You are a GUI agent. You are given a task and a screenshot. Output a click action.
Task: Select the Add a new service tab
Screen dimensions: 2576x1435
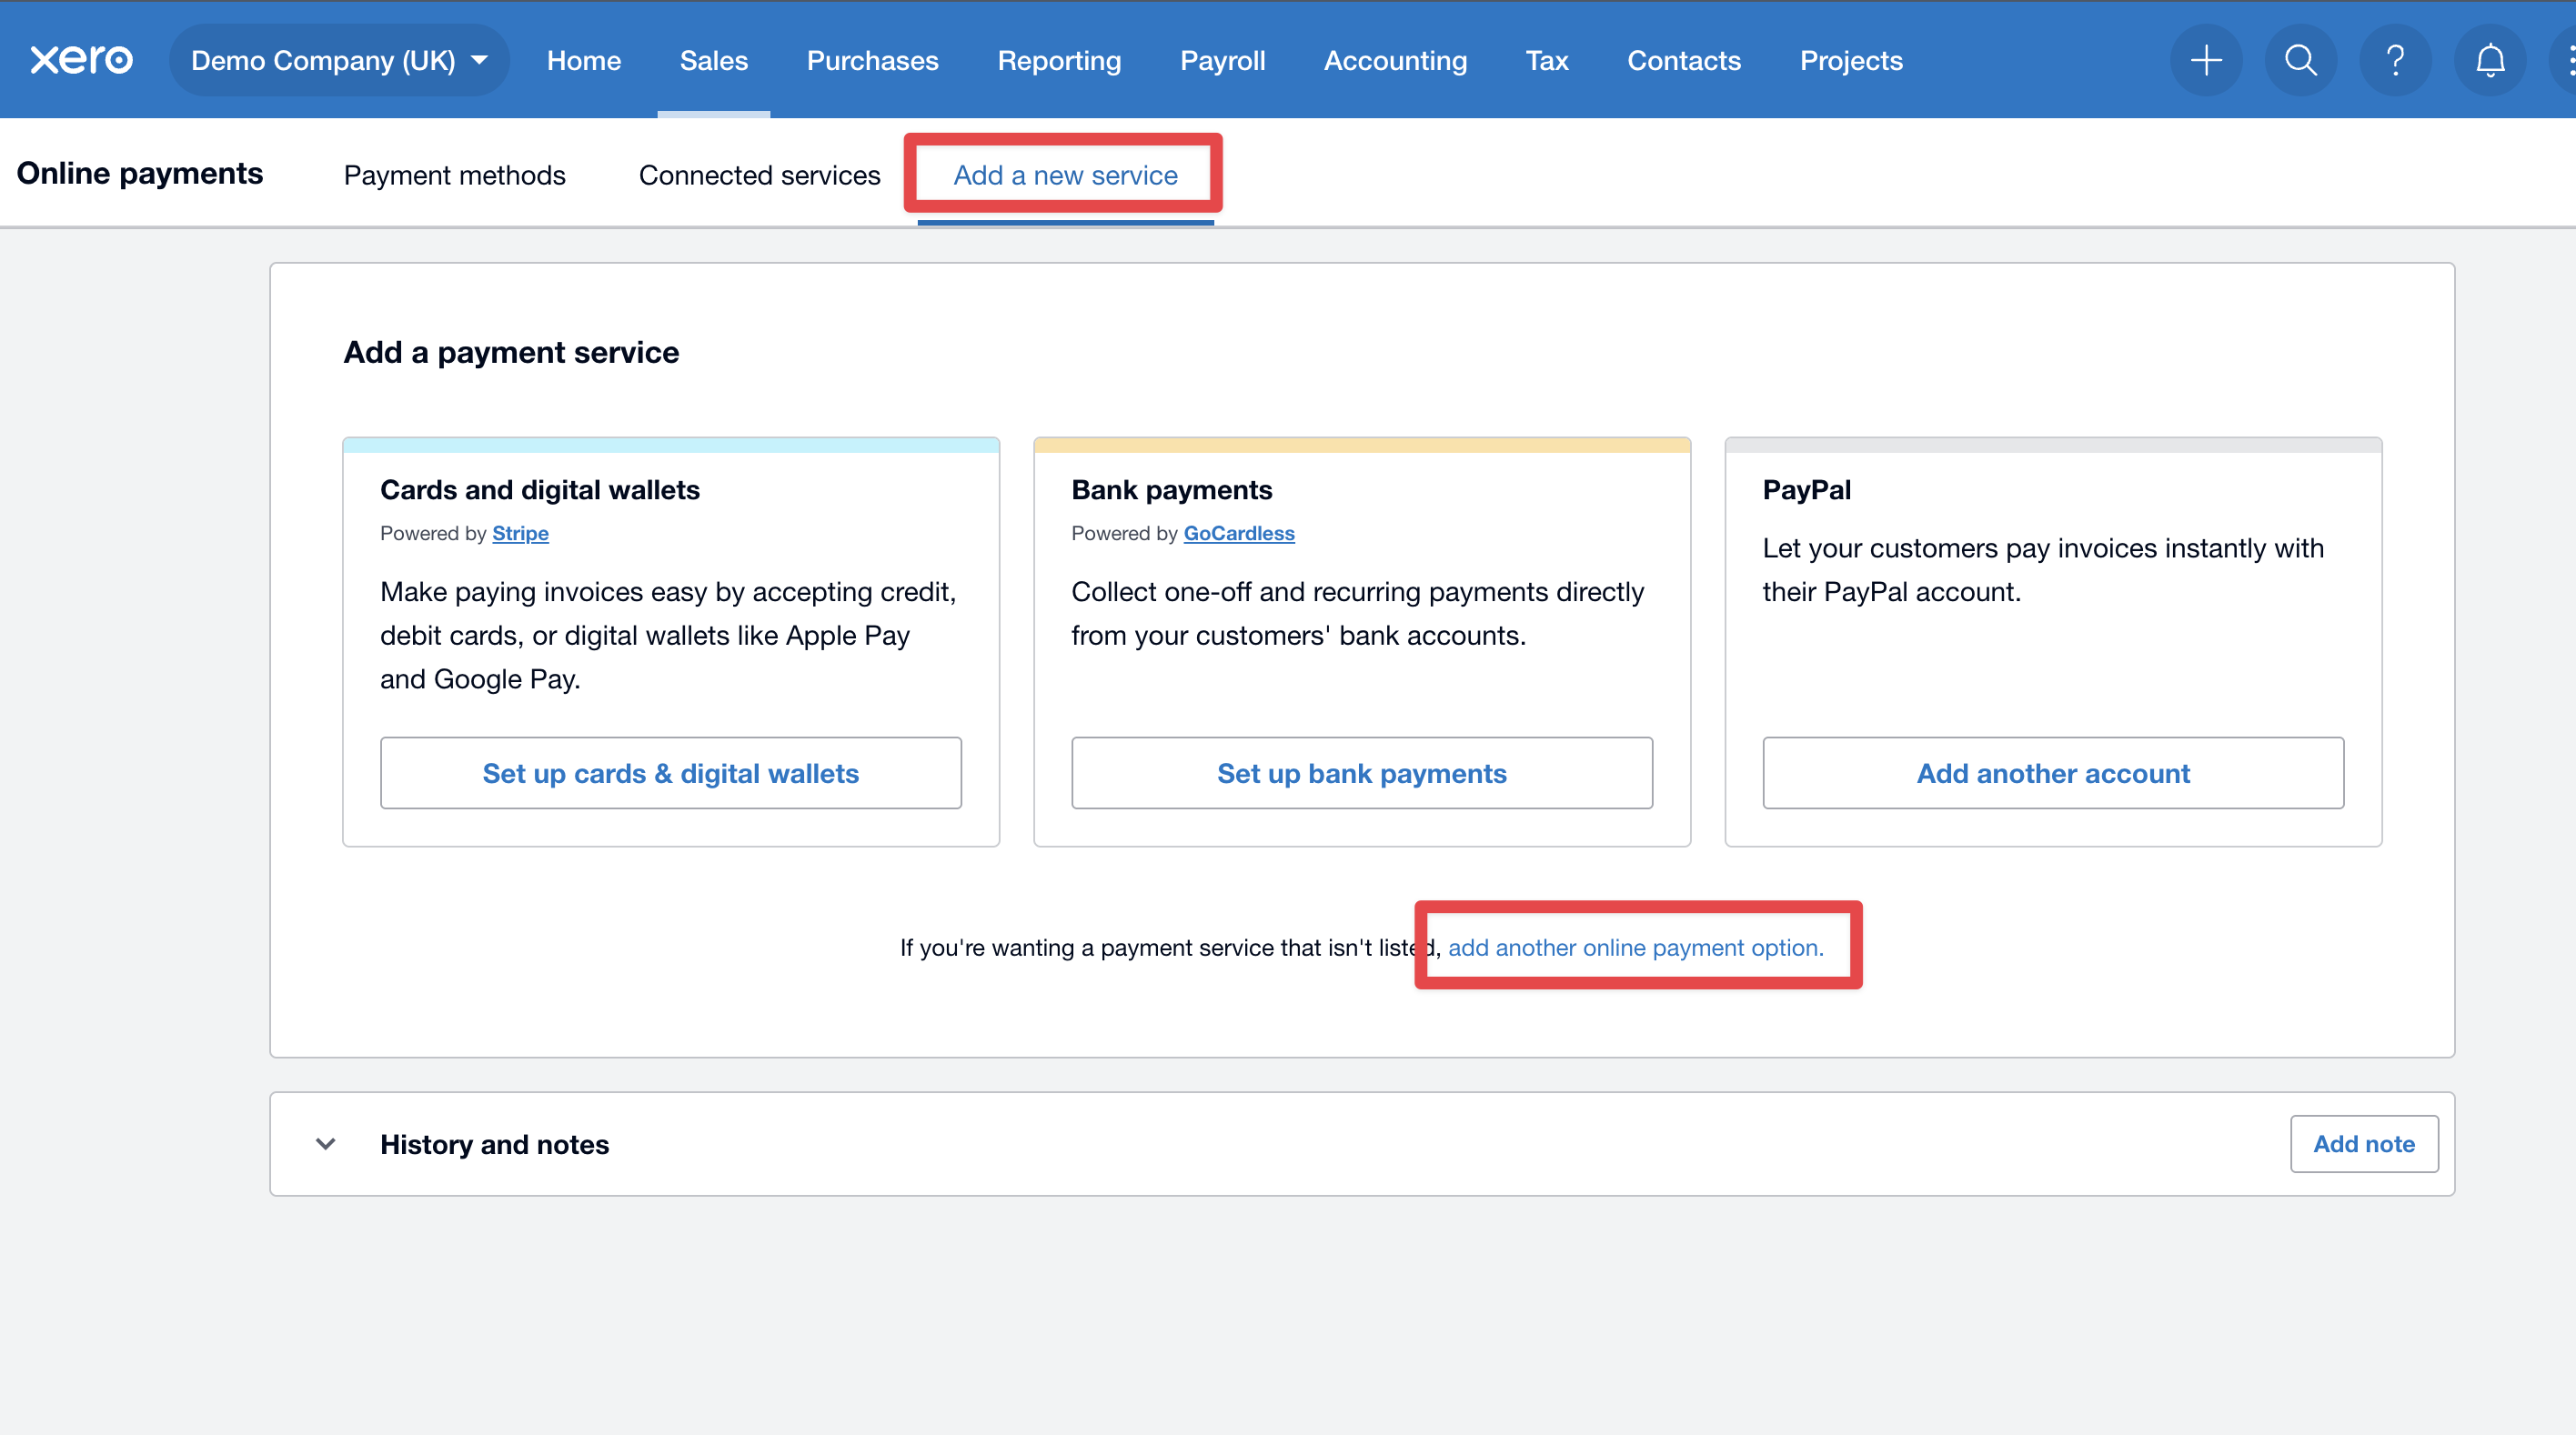(x=1065, y=175)
